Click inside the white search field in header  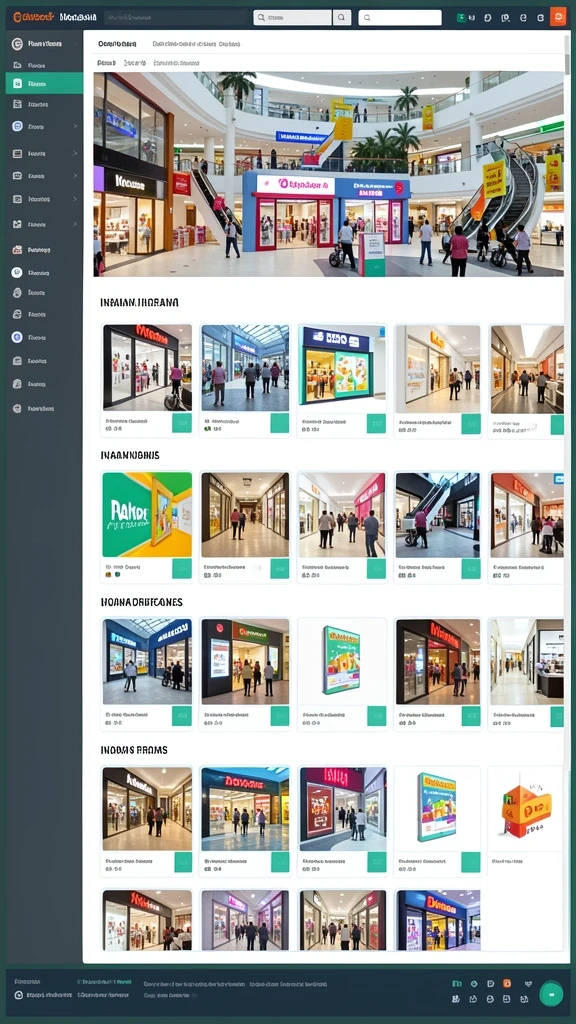pyautogui.click(x=400, y=18)
